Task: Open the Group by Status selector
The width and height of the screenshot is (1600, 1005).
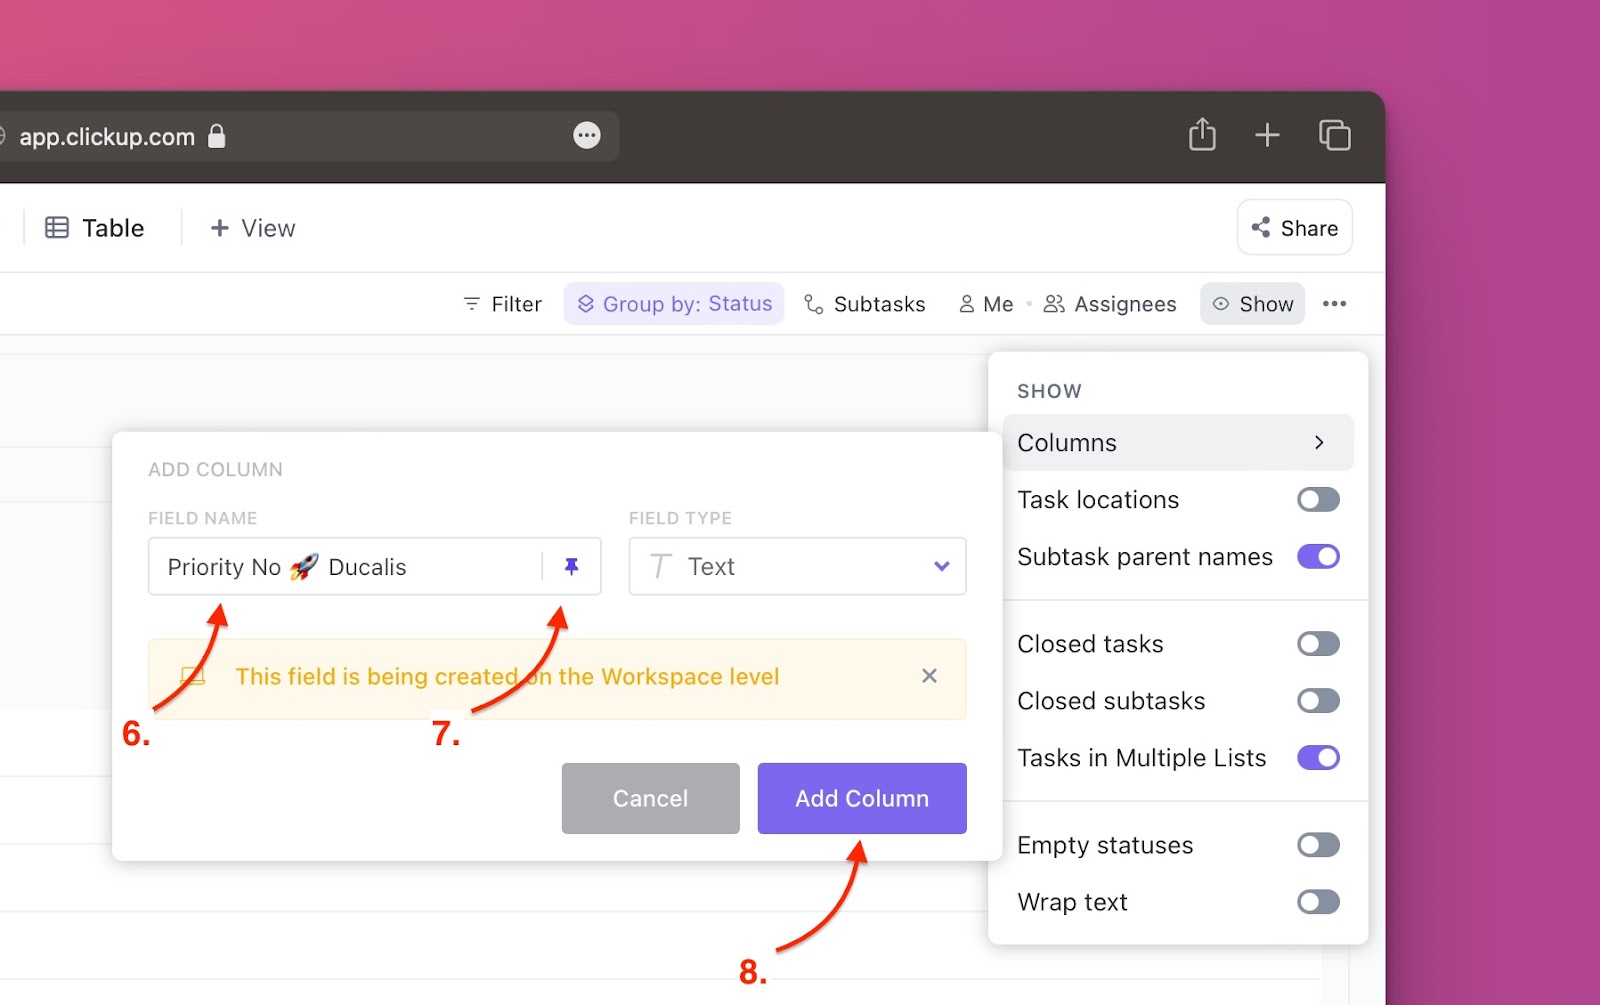Action: pyautogui.click(x=674, y=303)
